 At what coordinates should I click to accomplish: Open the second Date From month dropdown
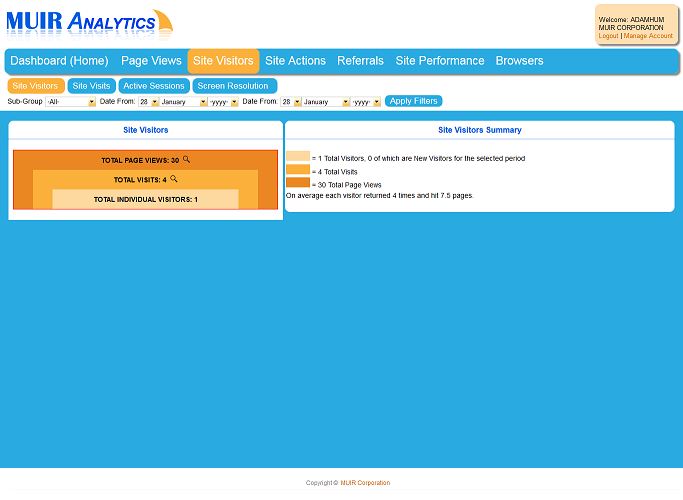click(325, 102)
